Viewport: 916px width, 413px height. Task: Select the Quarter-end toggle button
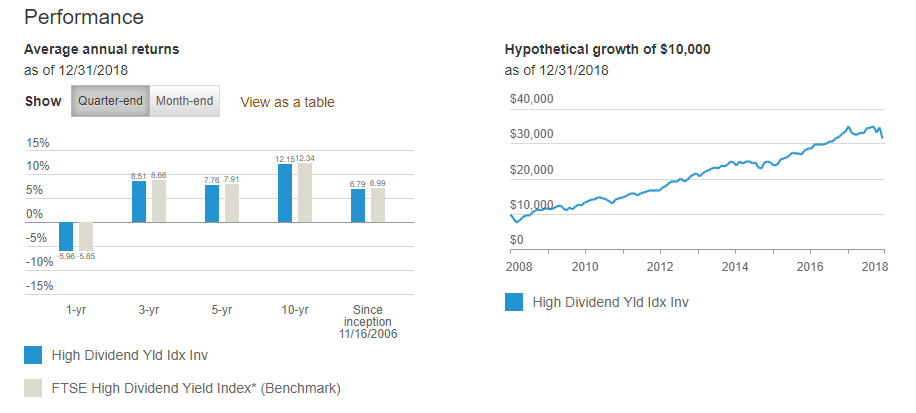[x=110, y=101]
